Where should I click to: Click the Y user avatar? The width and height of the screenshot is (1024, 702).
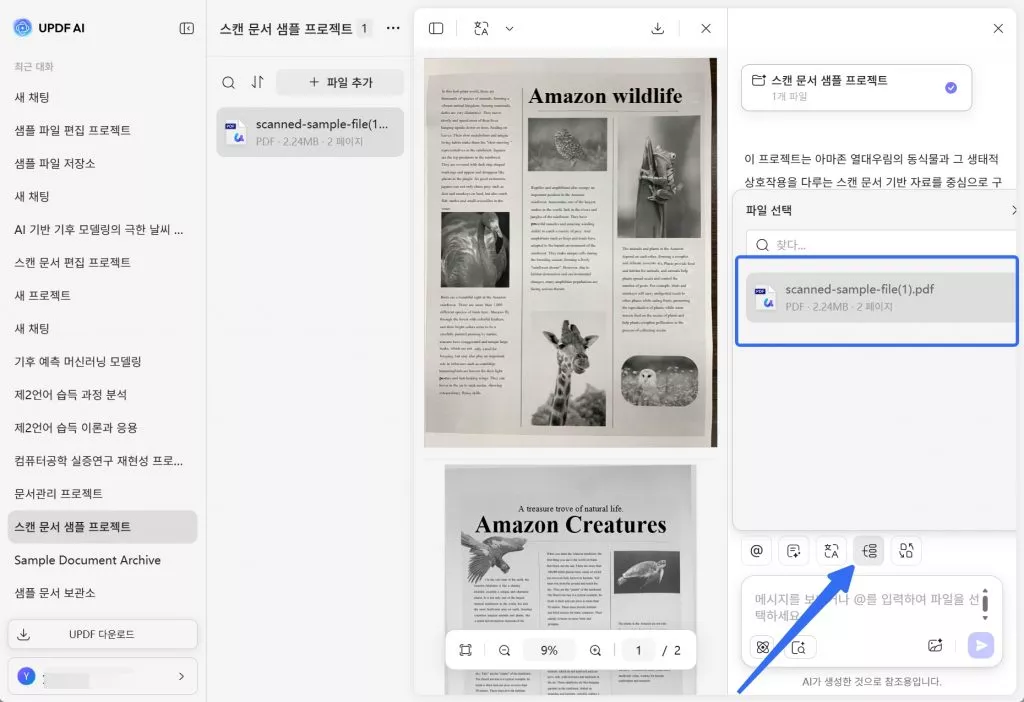point(26,676)
